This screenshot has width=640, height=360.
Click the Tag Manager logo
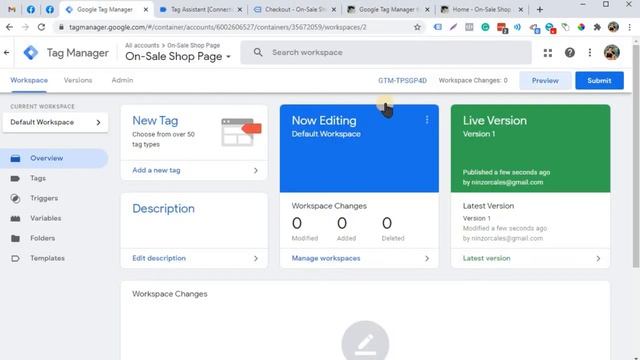31,53
